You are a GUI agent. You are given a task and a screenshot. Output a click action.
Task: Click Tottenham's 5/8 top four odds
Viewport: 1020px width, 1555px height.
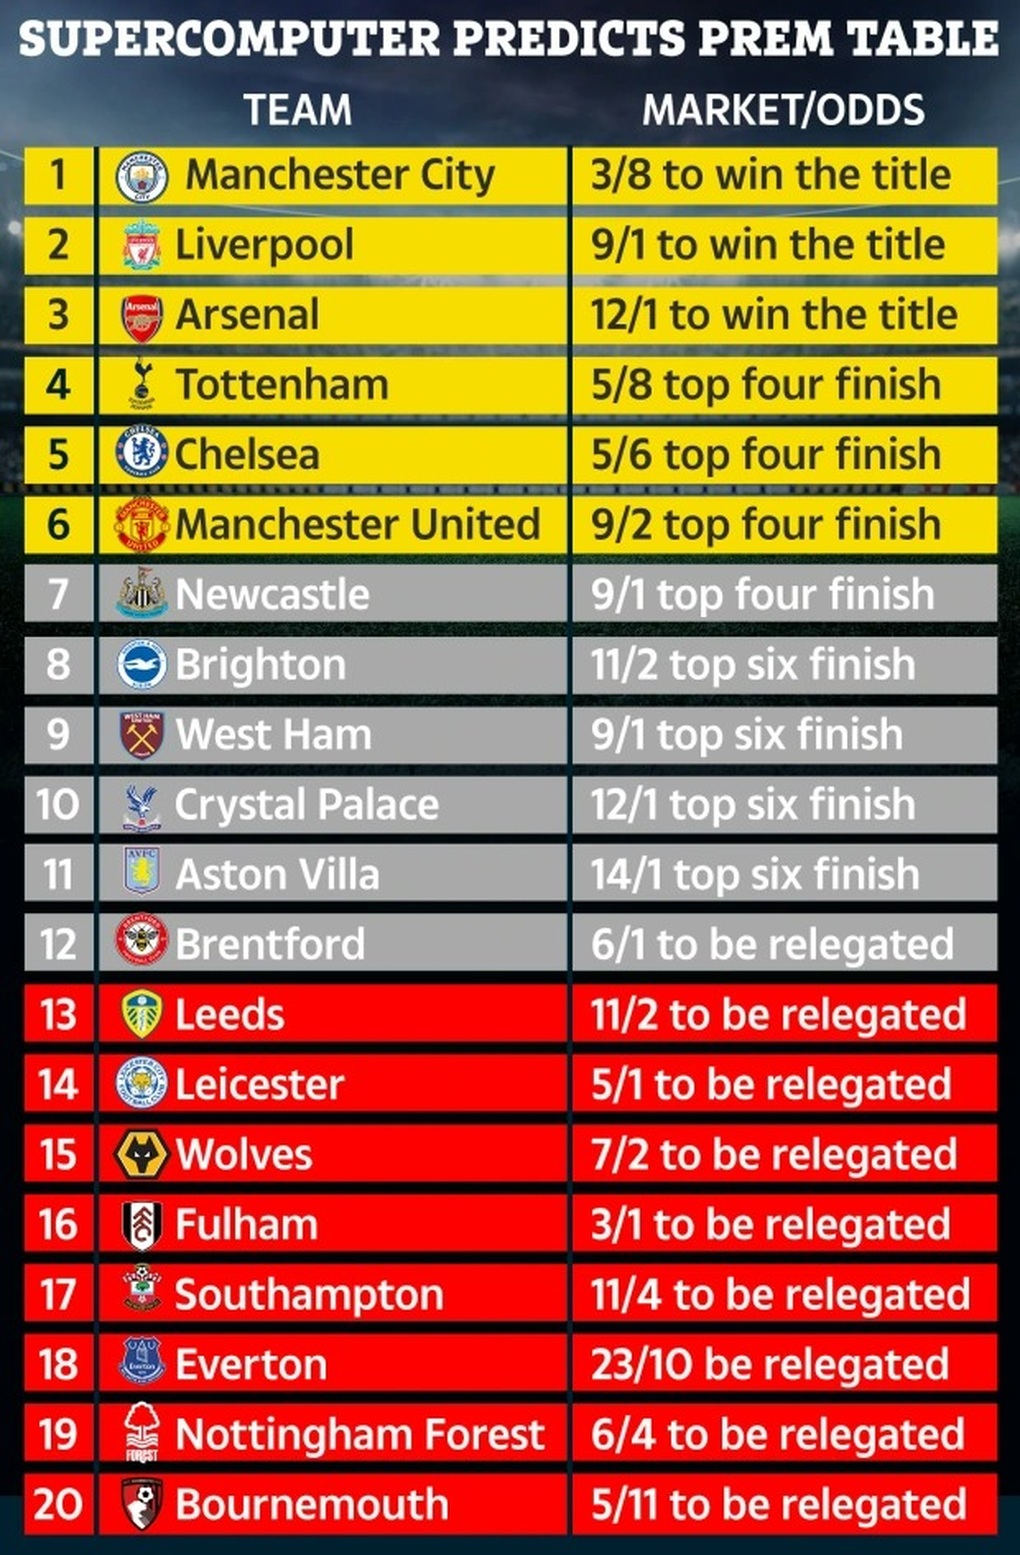765,385
